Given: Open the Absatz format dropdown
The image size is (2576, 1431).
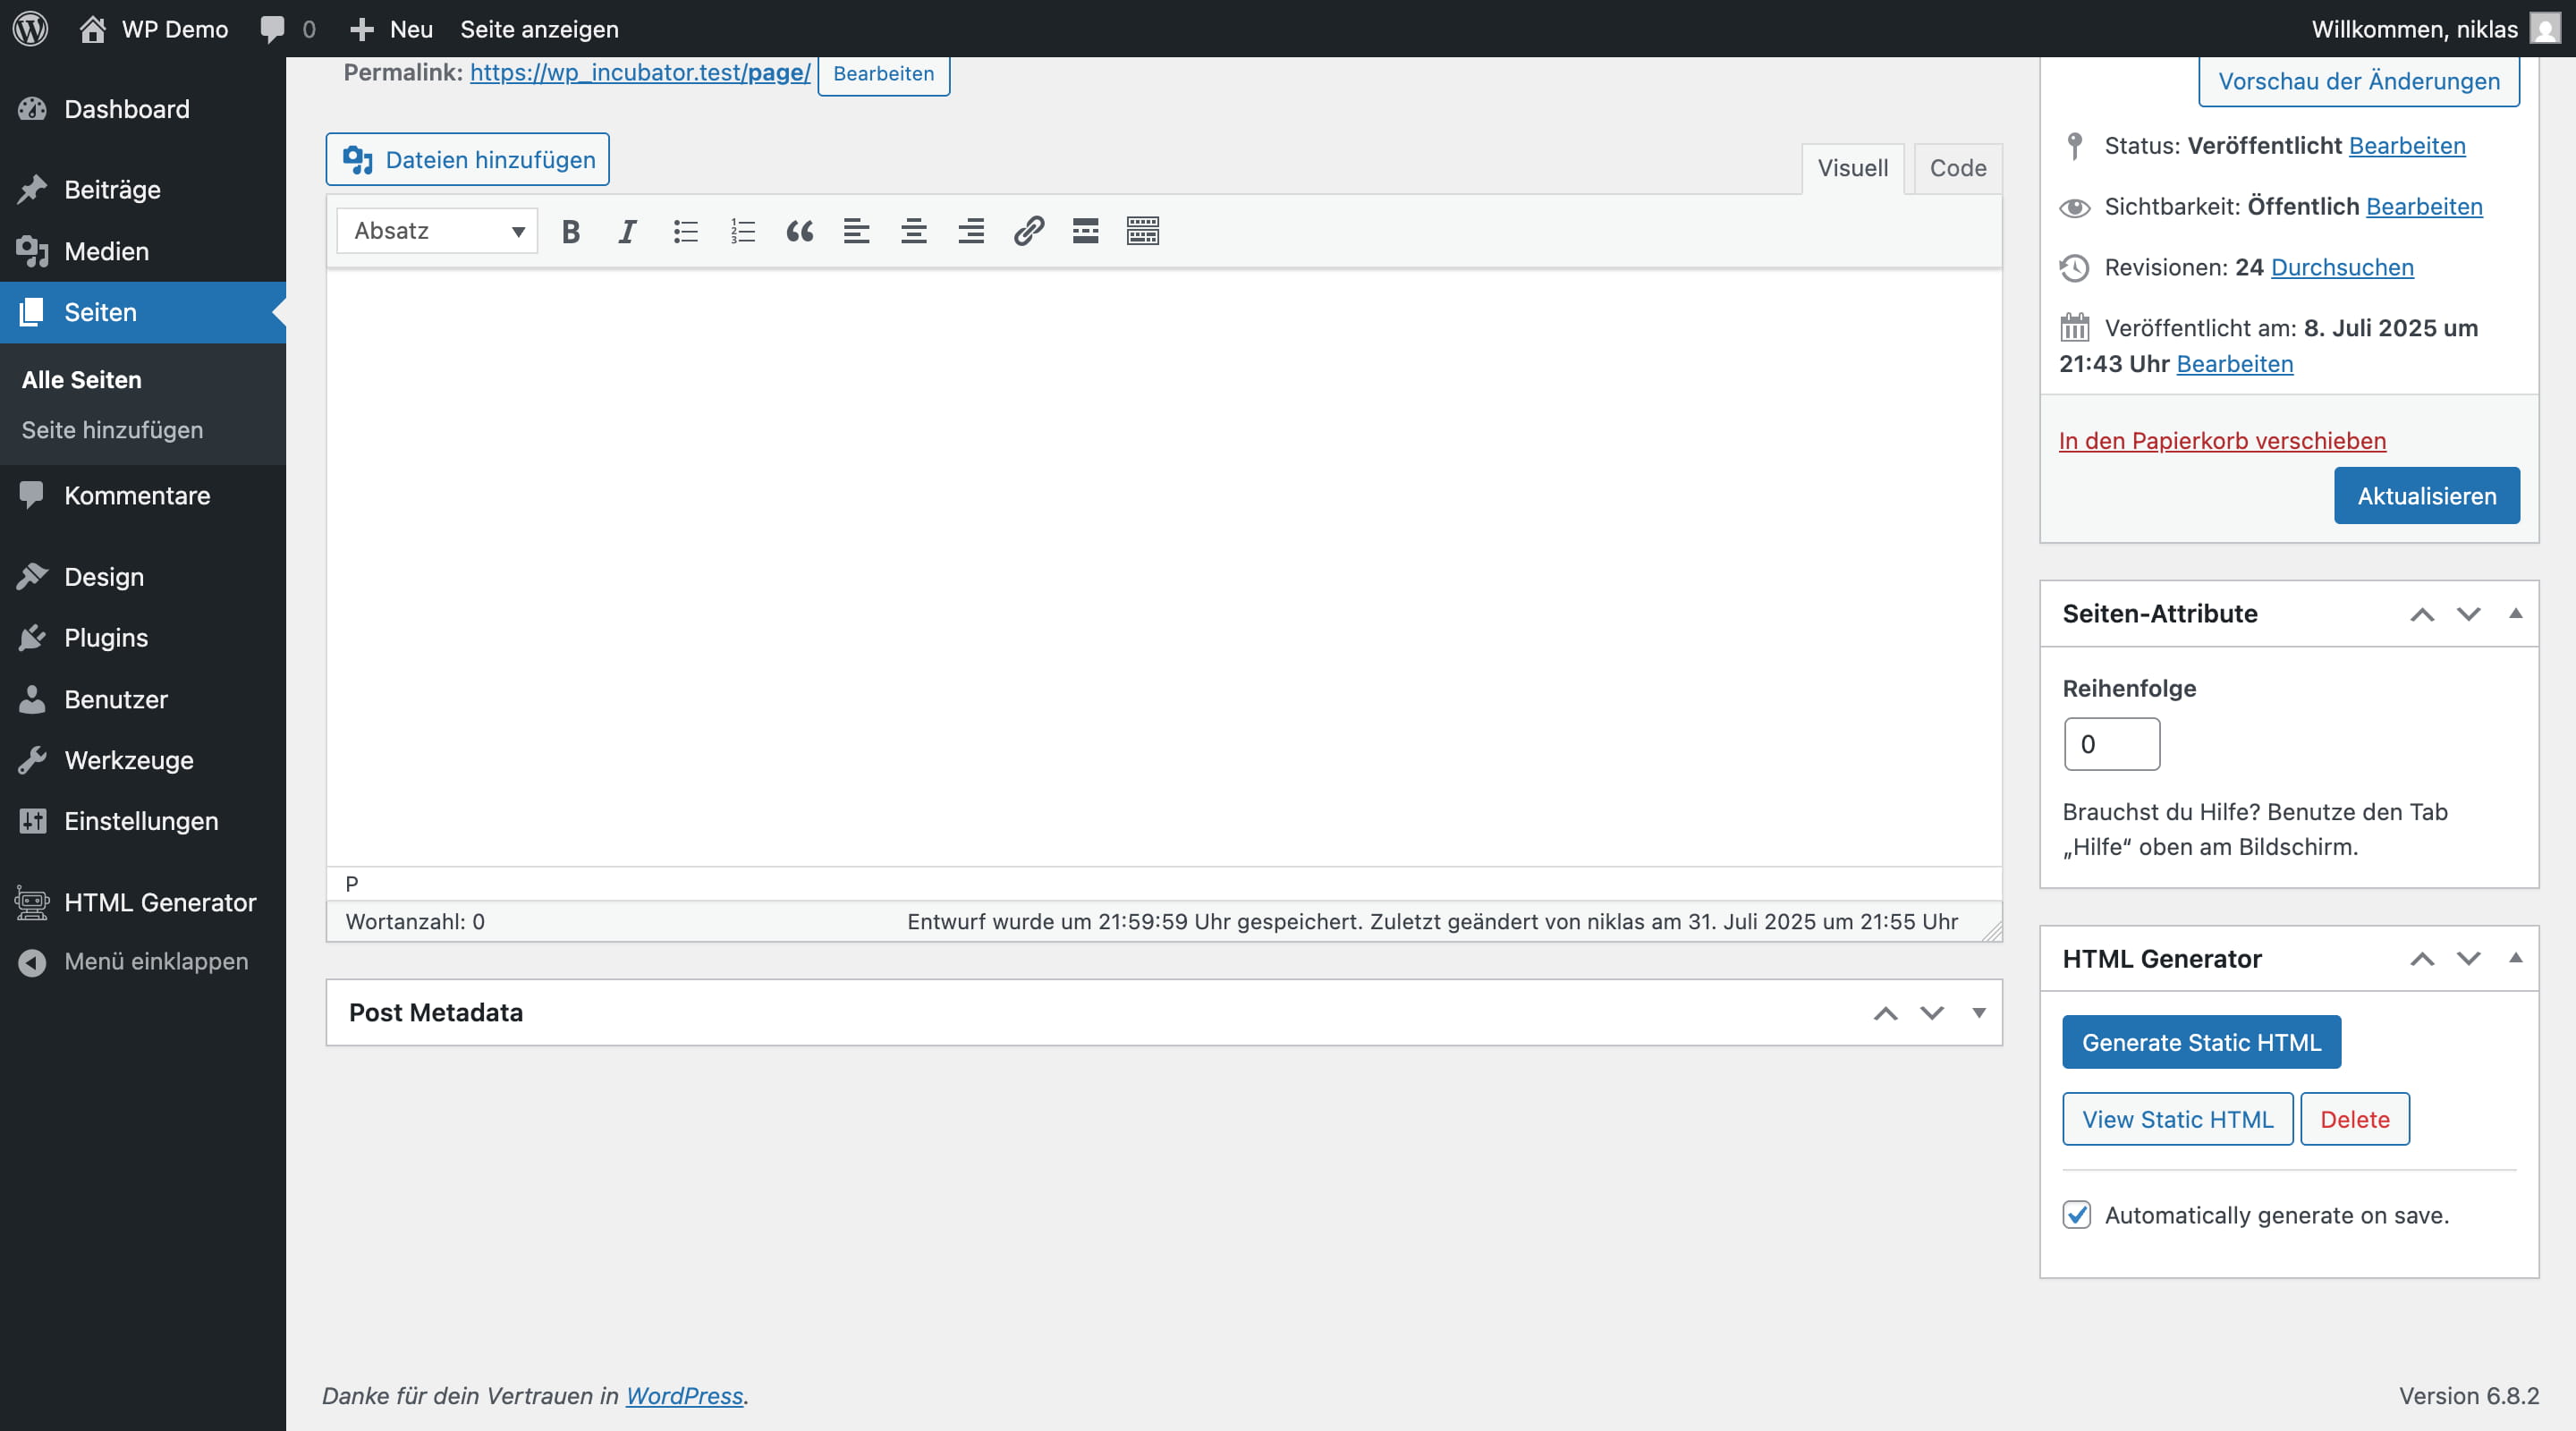Looking at the screenshot, I should [437, 231].
